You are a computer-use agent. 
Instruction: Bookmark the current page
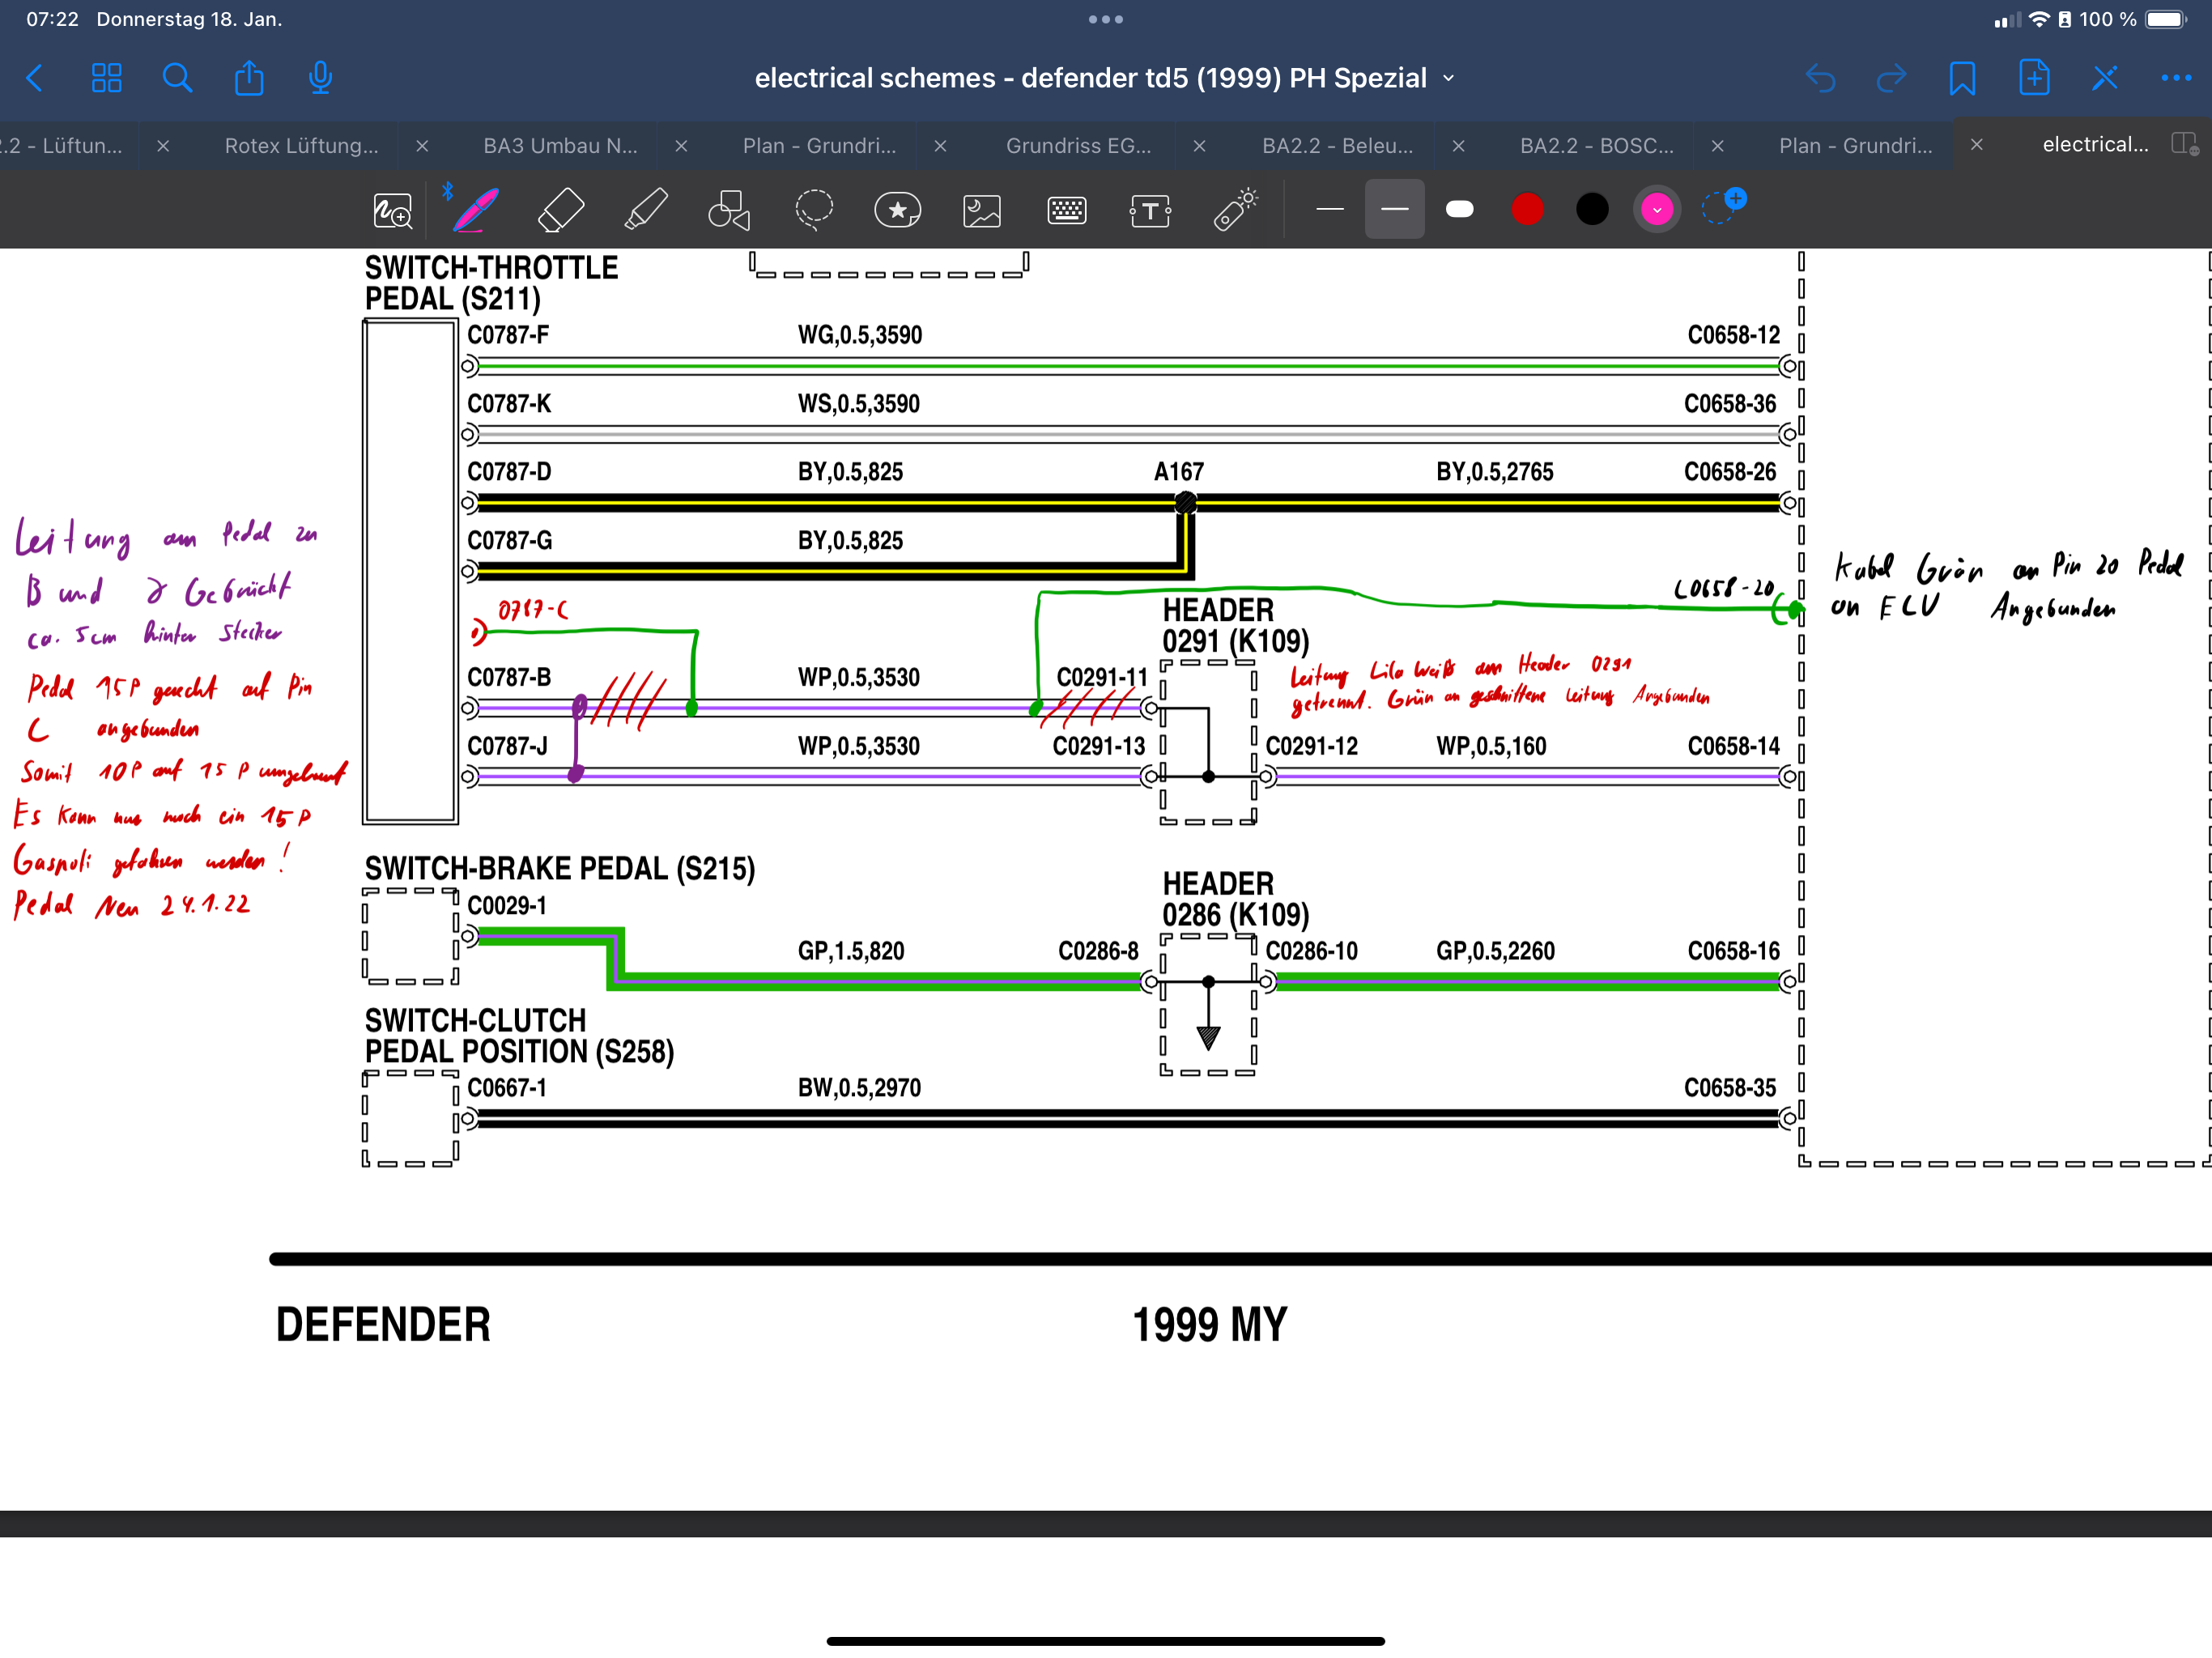pyautogui.click(x=1962, y=78)
